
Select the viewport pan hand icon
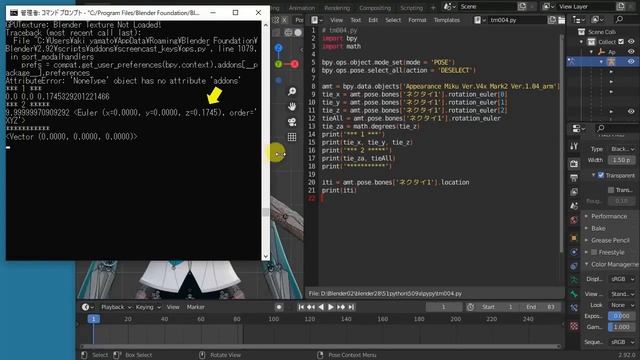point(292,107)
